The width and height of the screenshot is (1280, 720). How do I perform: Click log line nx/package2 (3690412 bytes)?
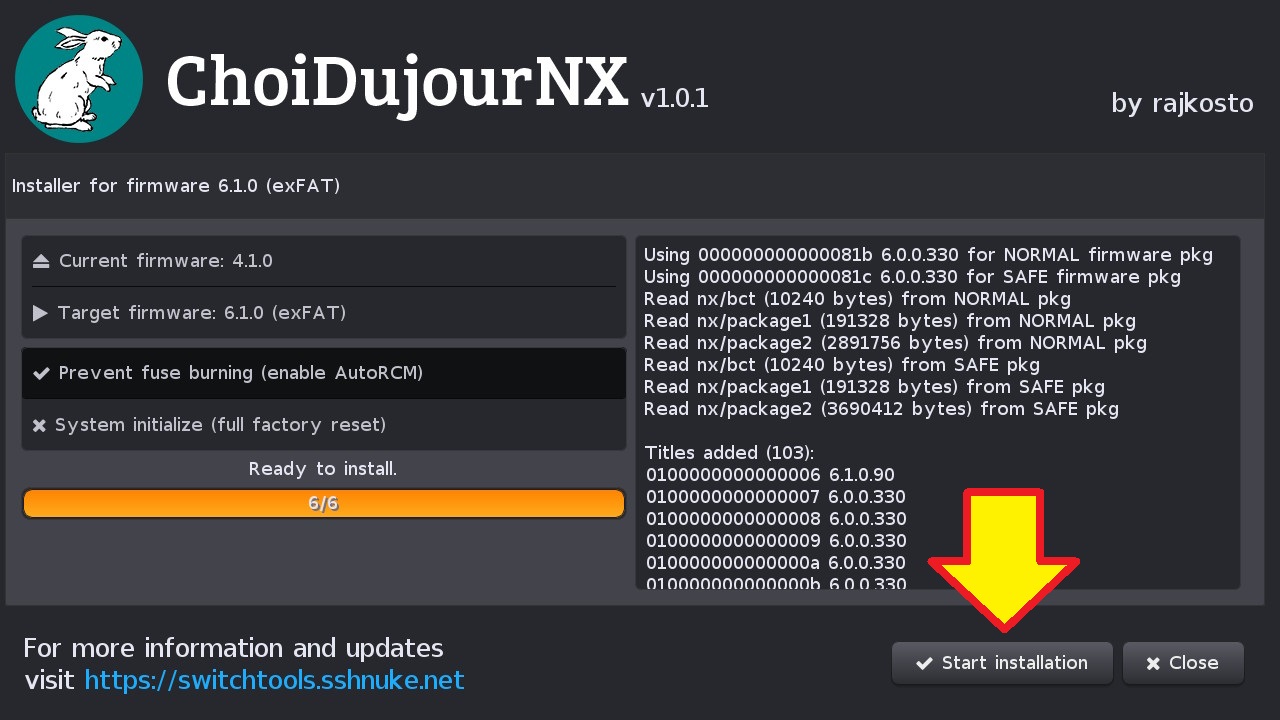pos(881,409)
